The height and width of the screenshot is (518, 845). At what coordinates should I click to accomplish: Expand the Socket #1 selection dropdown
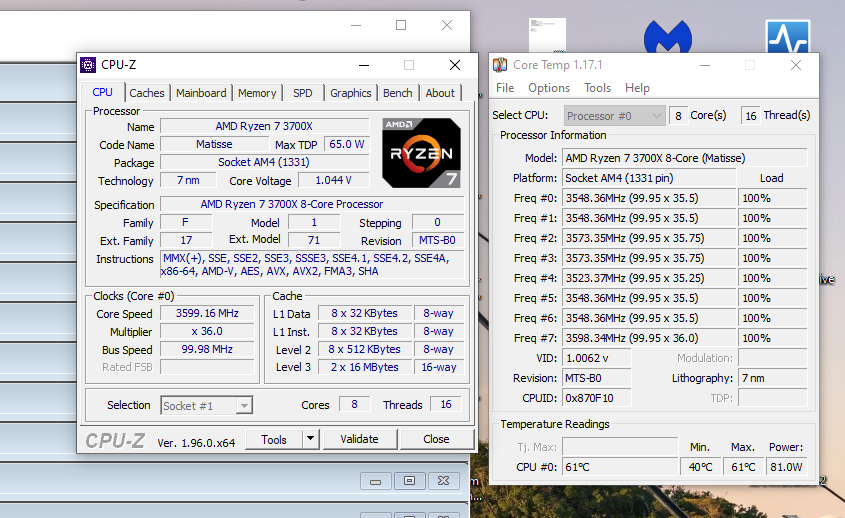click(244, 405)
